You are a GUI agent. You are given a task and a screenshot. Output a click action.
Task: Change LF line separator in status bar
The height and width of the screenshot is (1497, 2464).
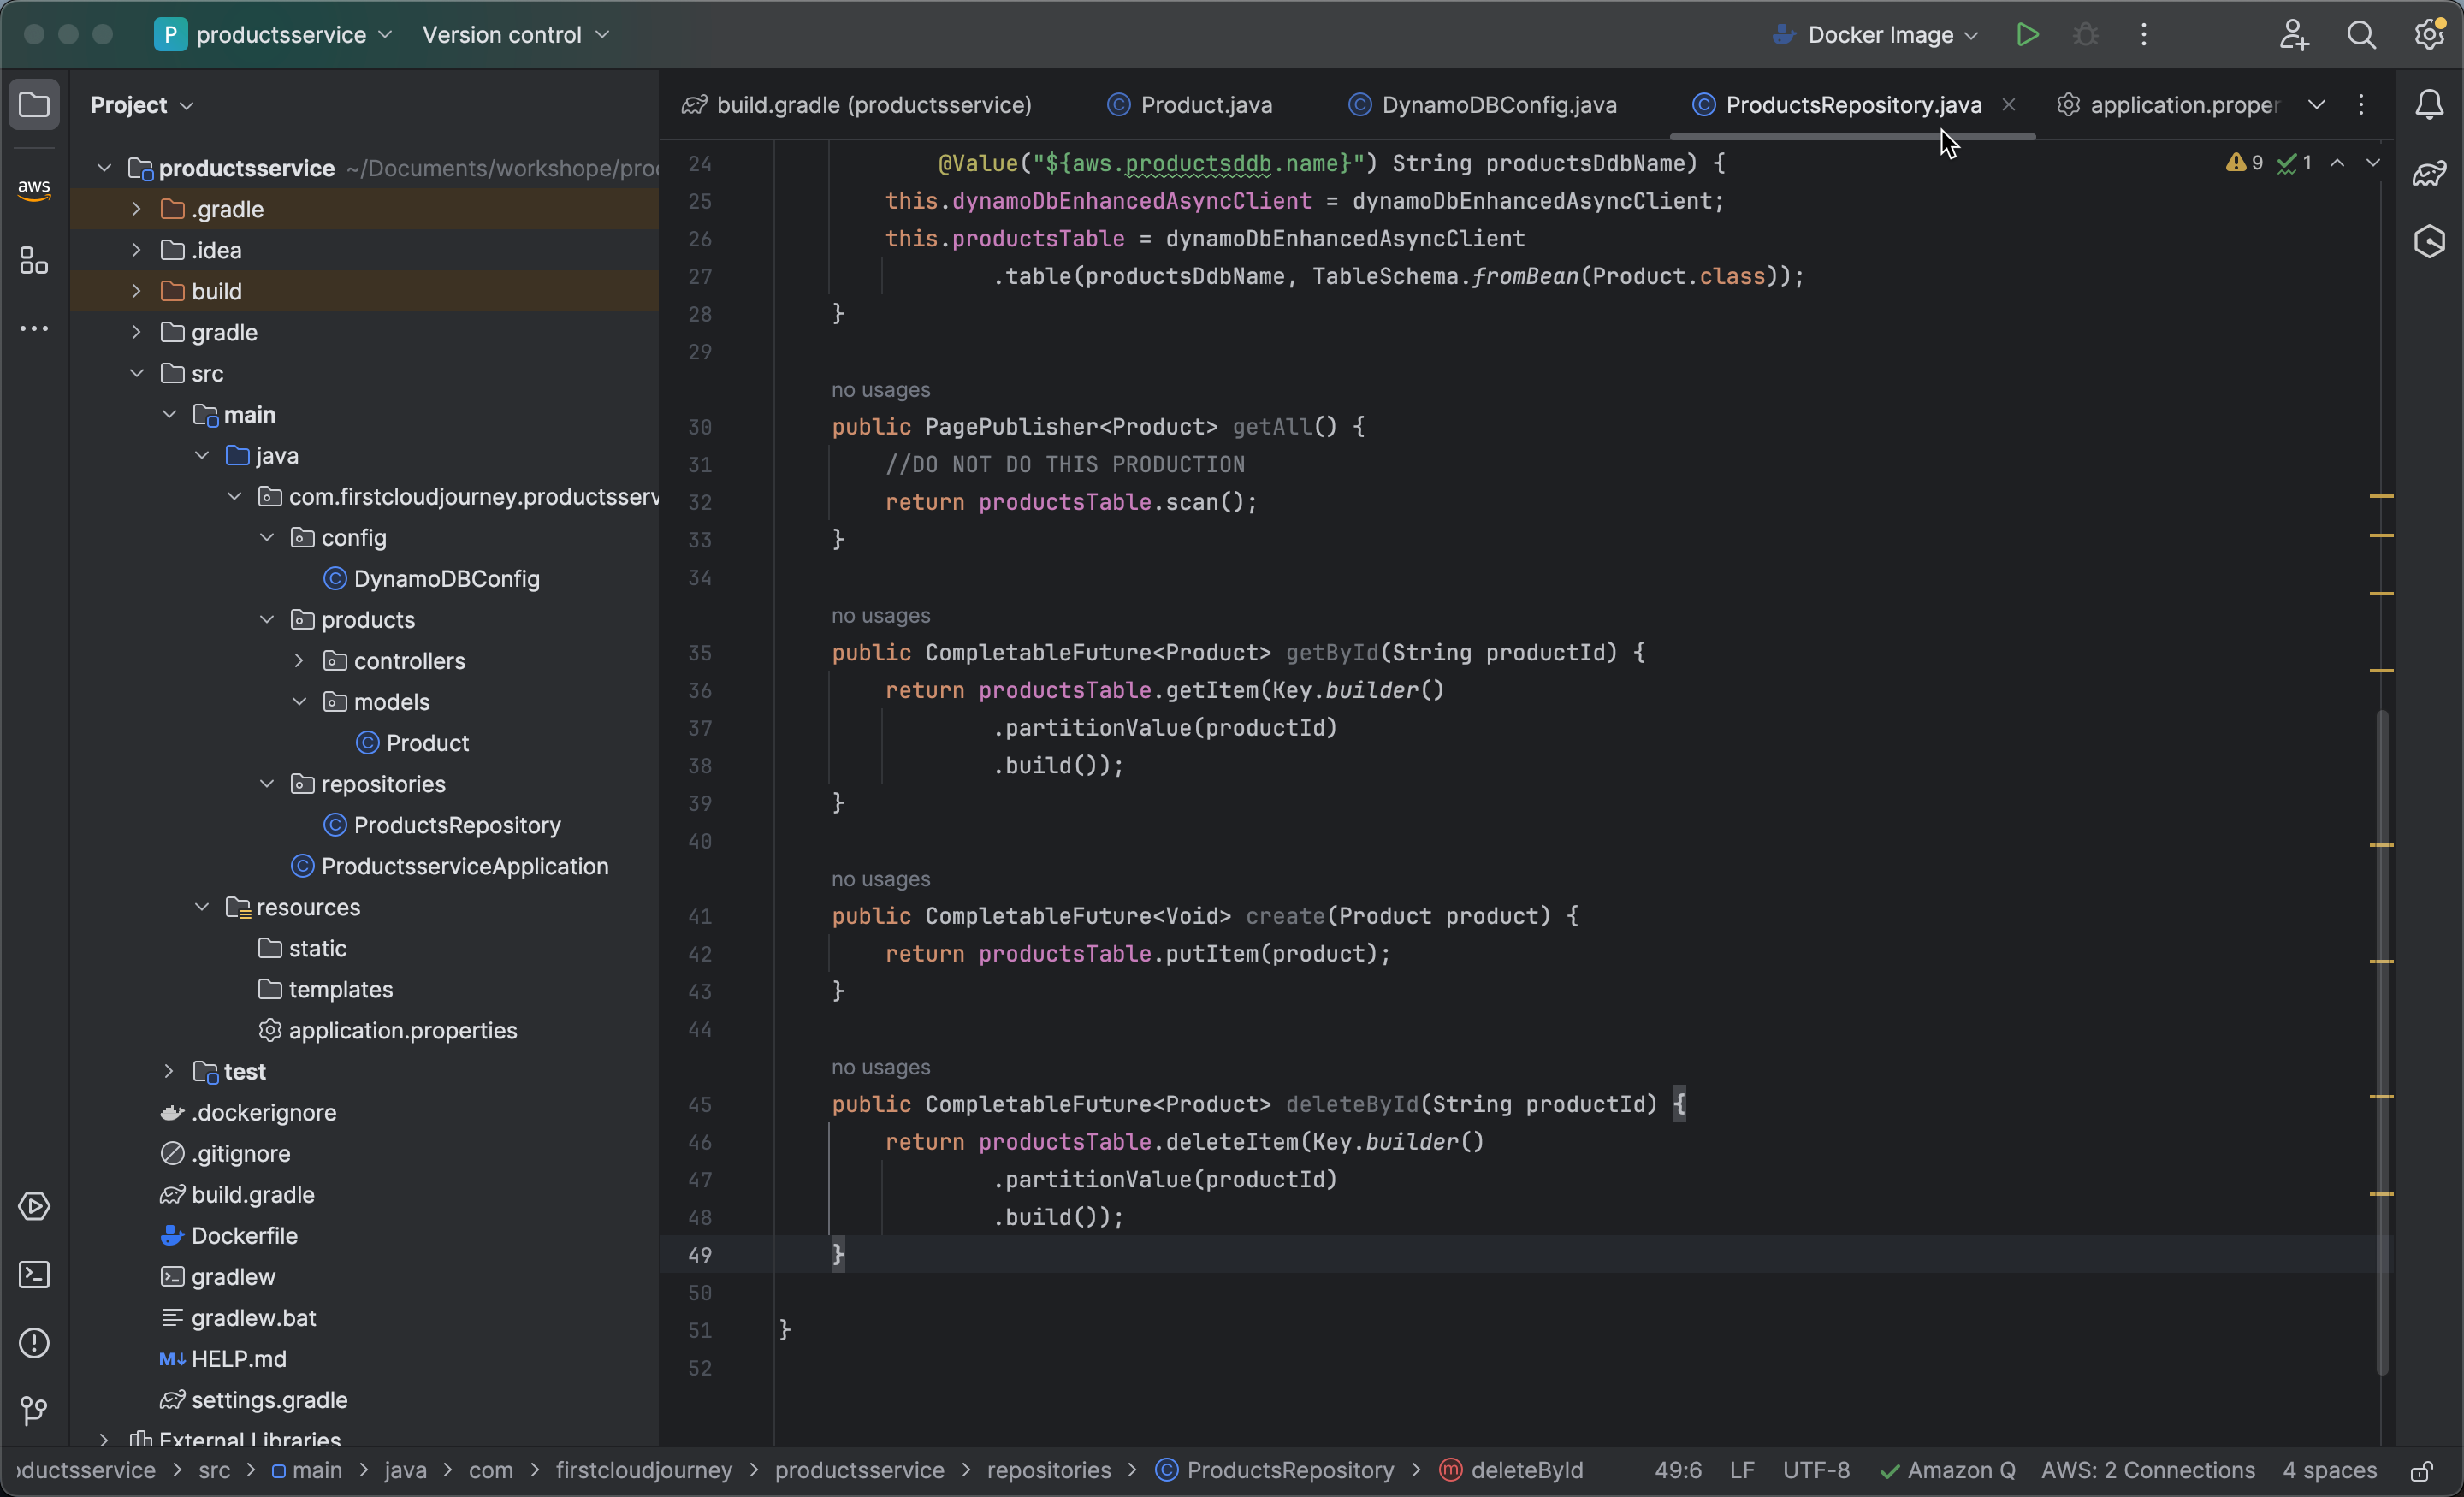(1742, 1471)
